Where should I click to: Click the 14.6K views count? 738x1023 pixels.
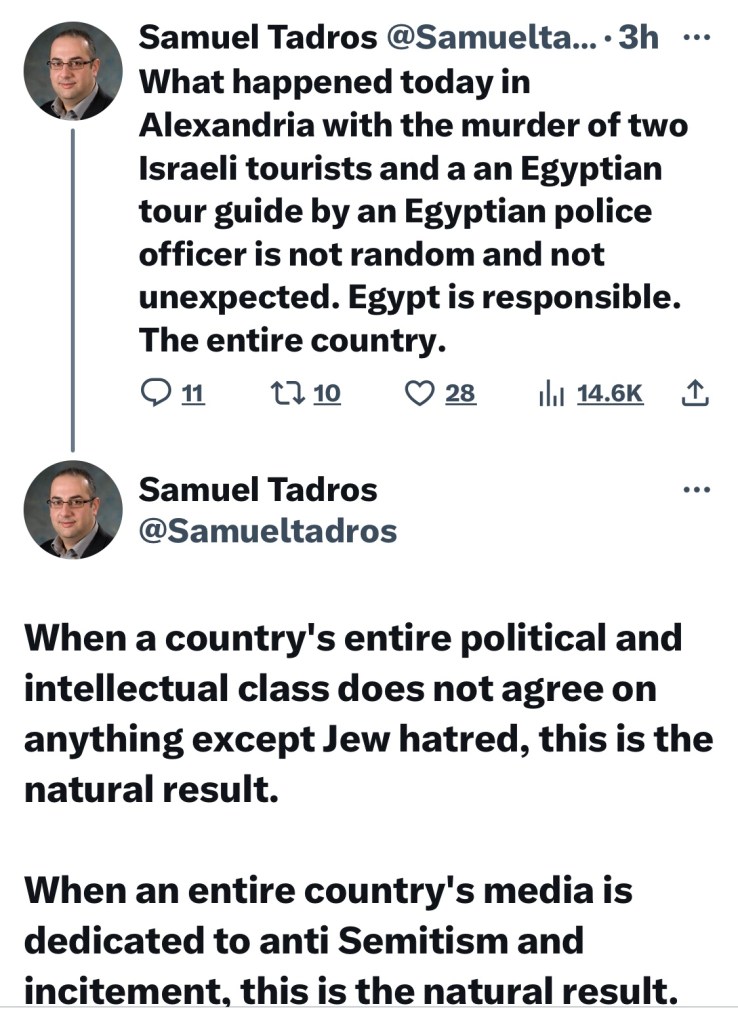[x=610, y=394]
